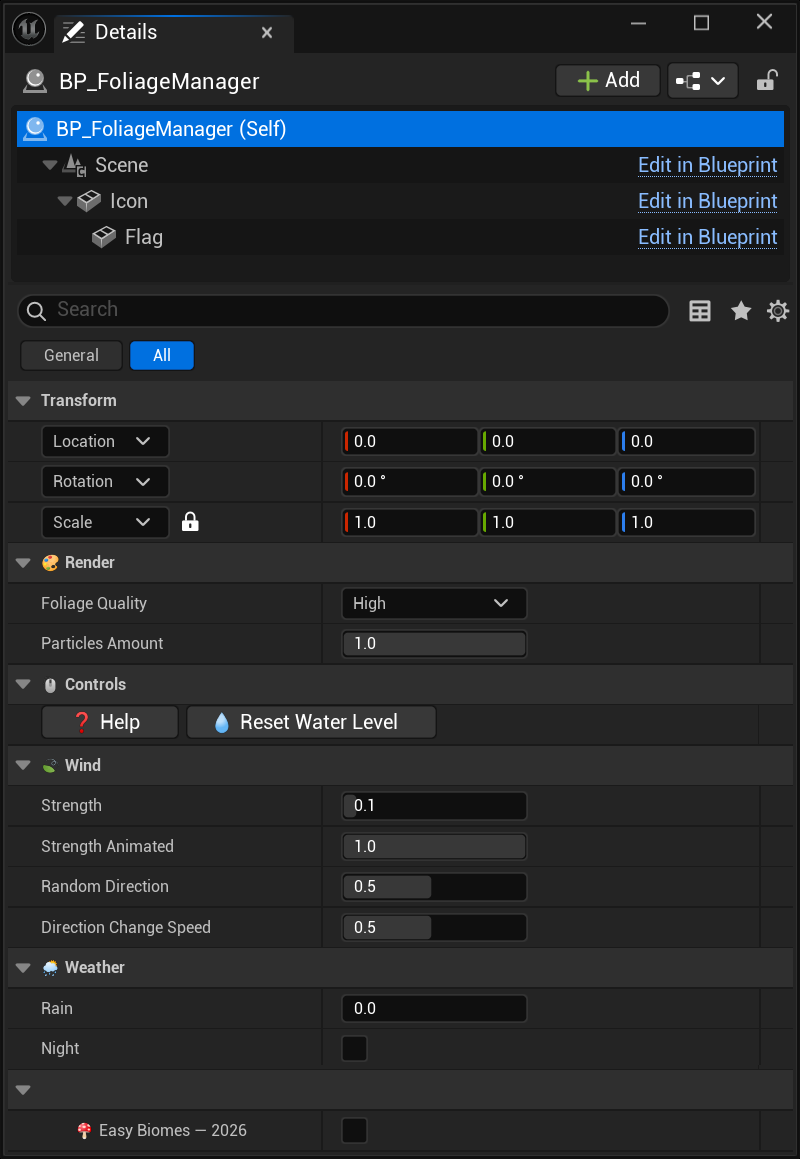Click the Scale X field
Image resolution: width=800 pixels, height=1159 pixels.
410,522
